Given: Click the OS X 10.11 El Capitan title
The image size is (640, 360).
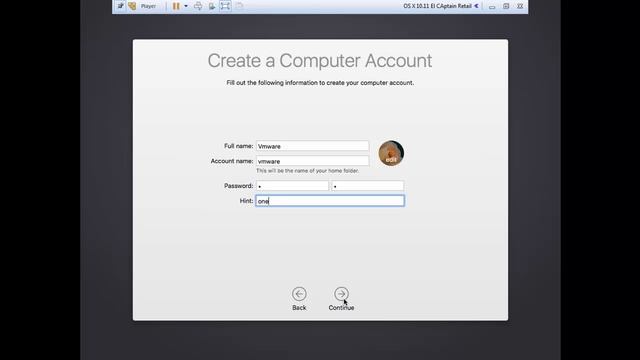Looking at the screenshot, I should coord(437,6).
